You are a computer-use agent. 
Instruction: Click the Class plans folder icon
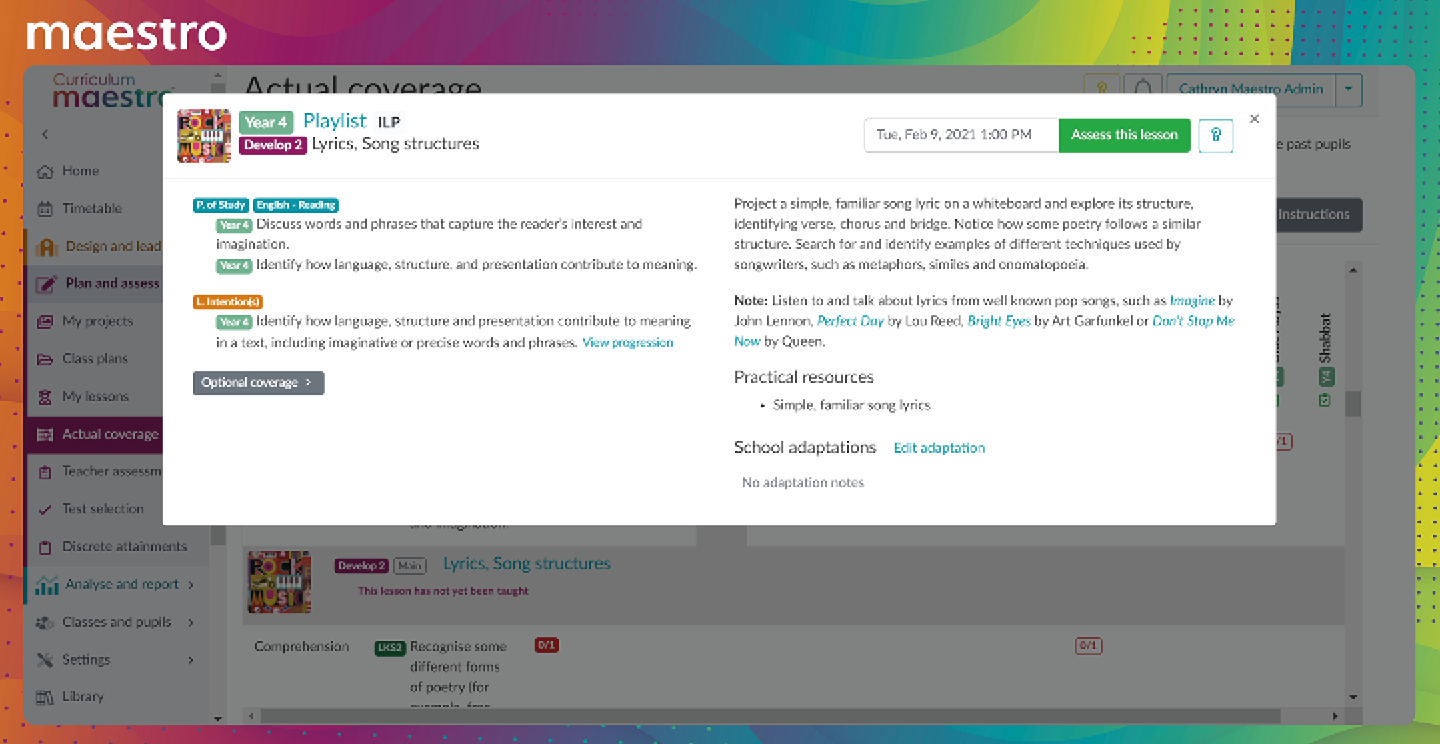(44, 359)
